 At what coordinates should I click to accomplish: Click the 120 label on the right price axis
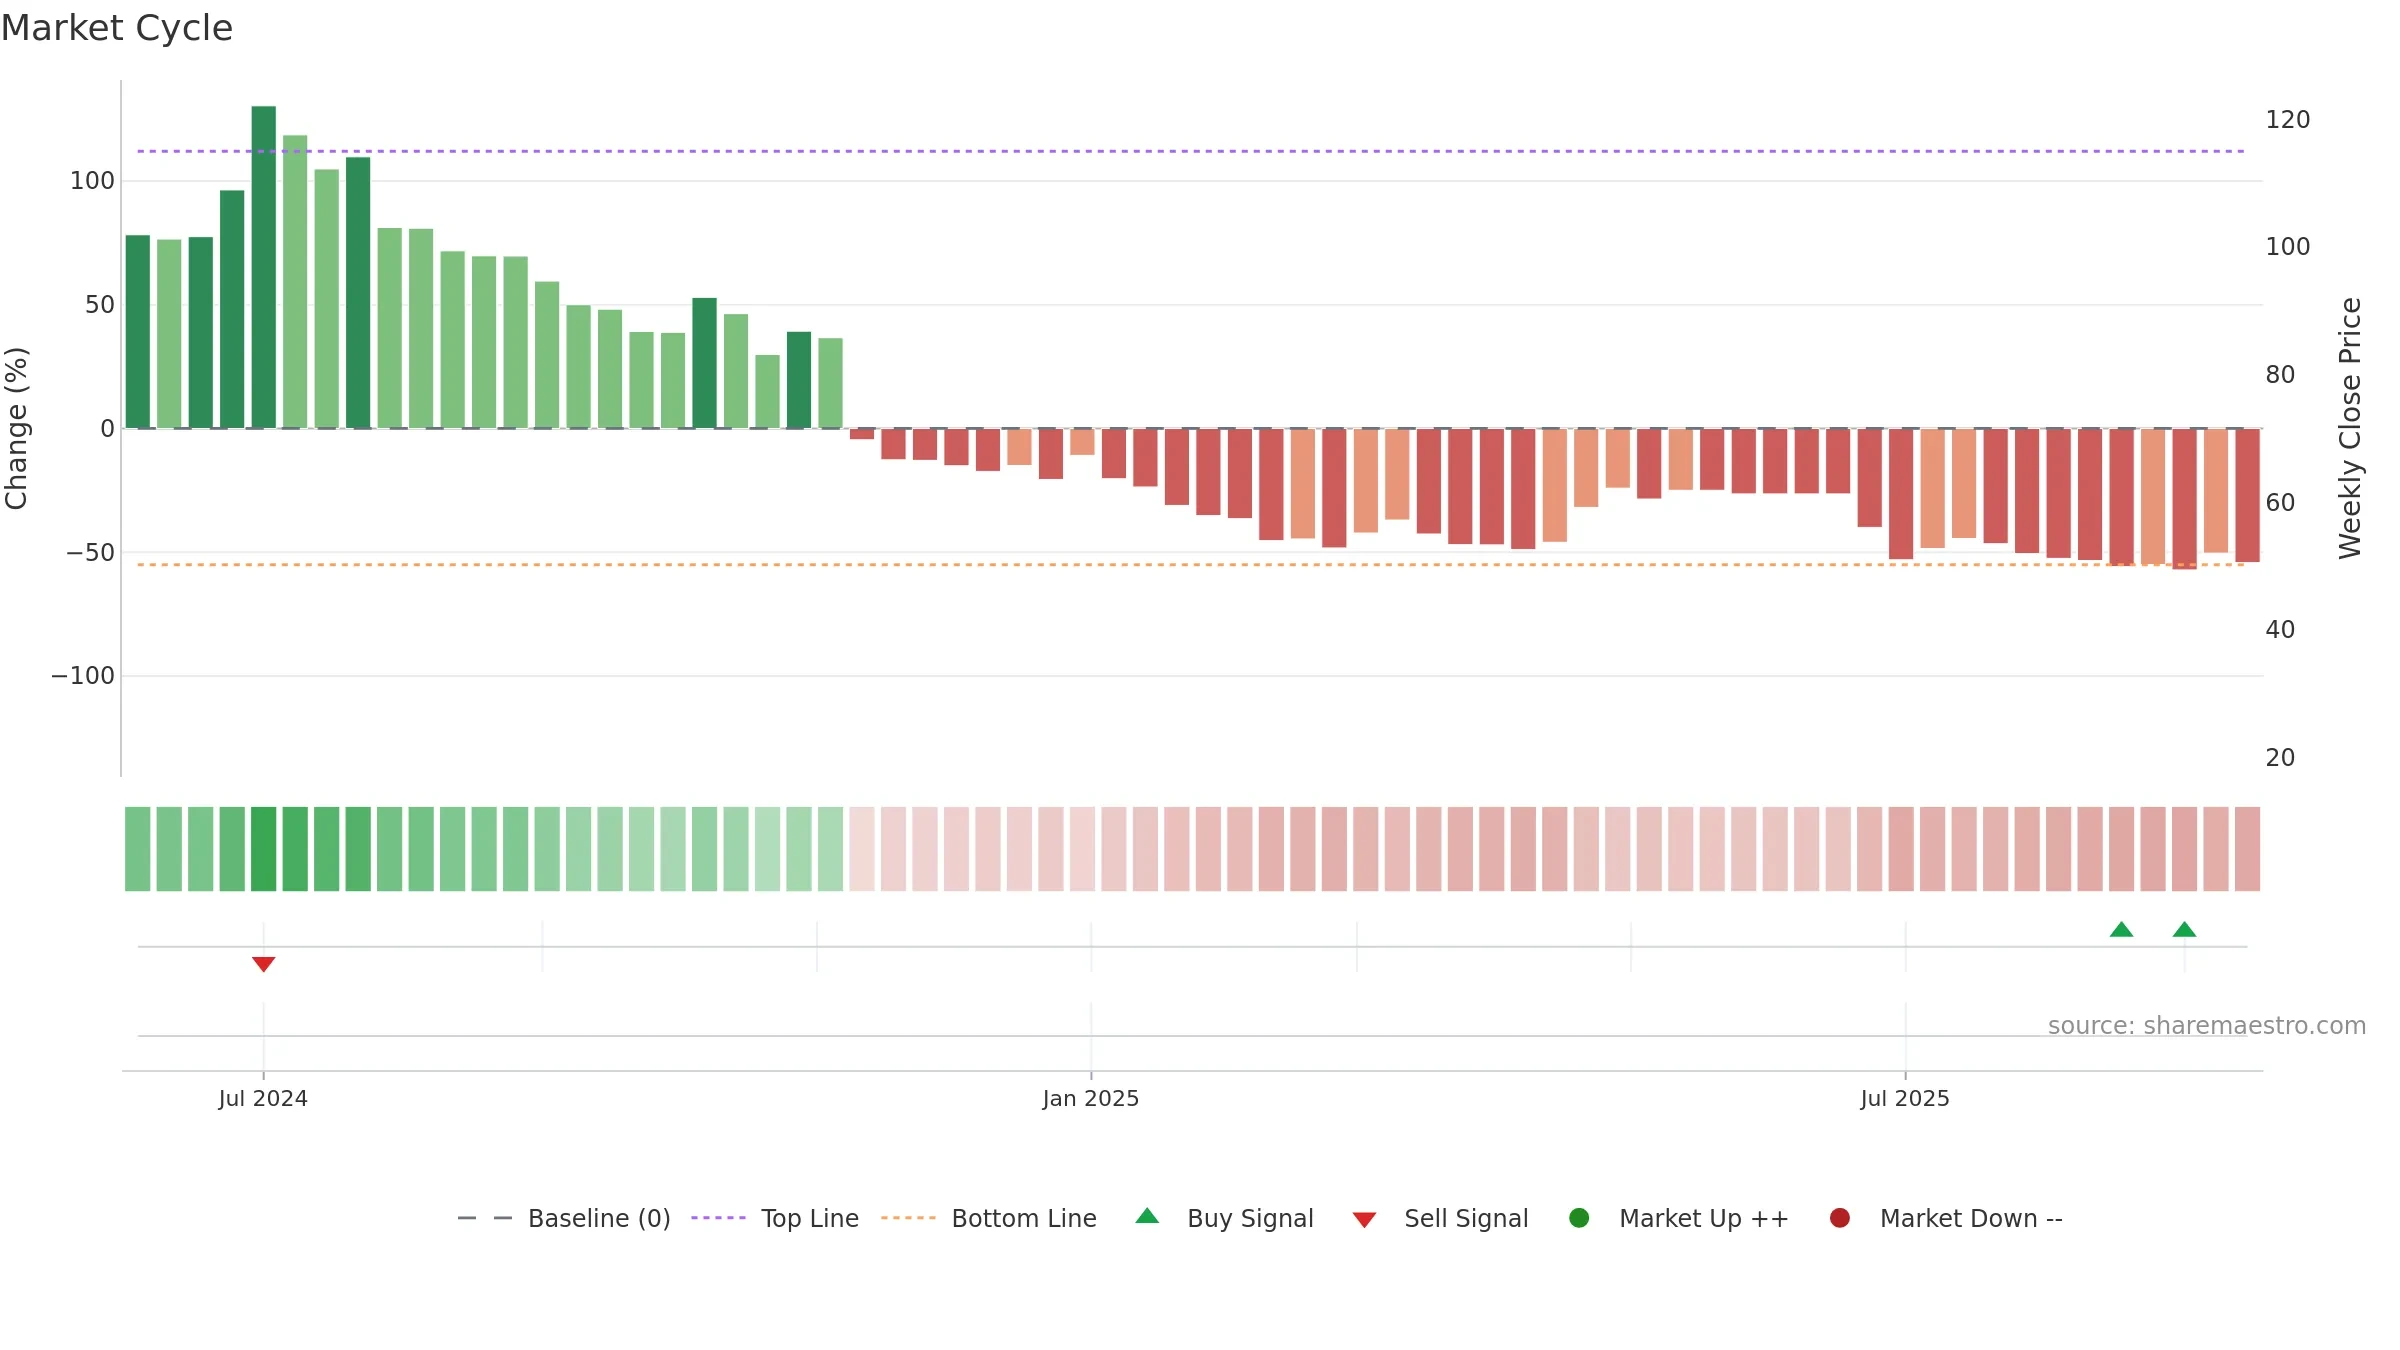pyautogui.click(x=2288, y=120)
